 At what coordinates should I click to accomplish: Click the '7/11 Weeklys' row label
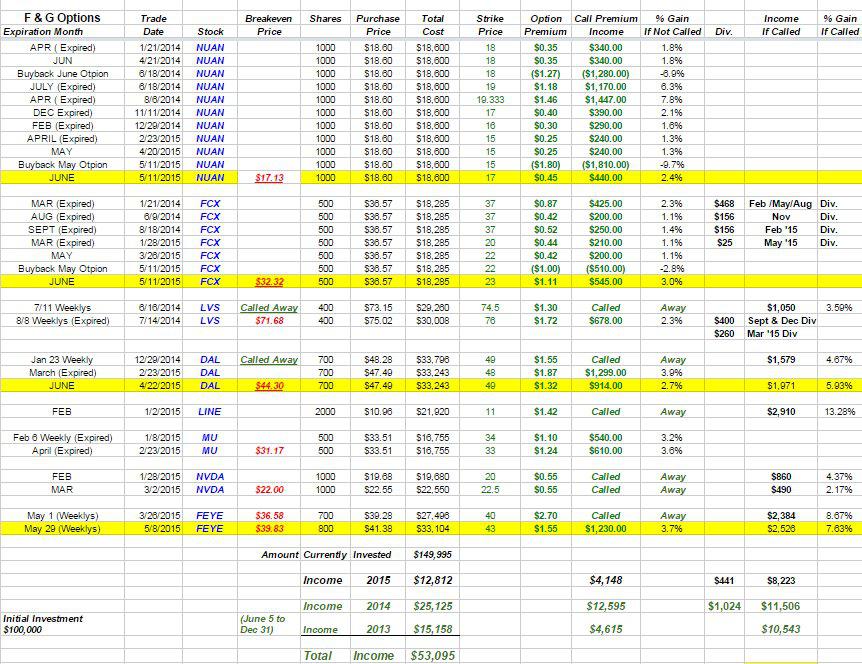[63, 308]
